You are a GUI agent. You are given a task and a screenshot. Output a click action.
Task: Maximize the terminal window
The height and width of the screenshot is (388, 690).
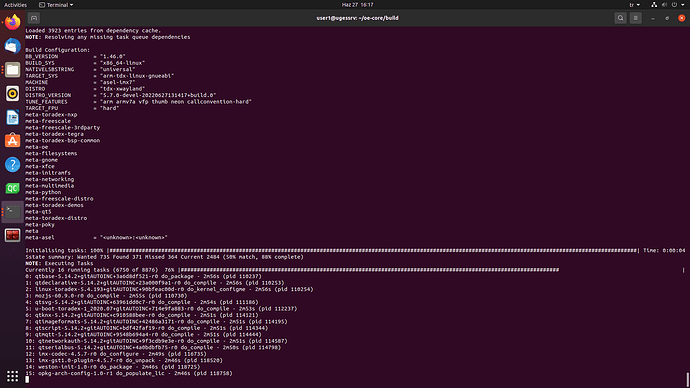[667, 18]
